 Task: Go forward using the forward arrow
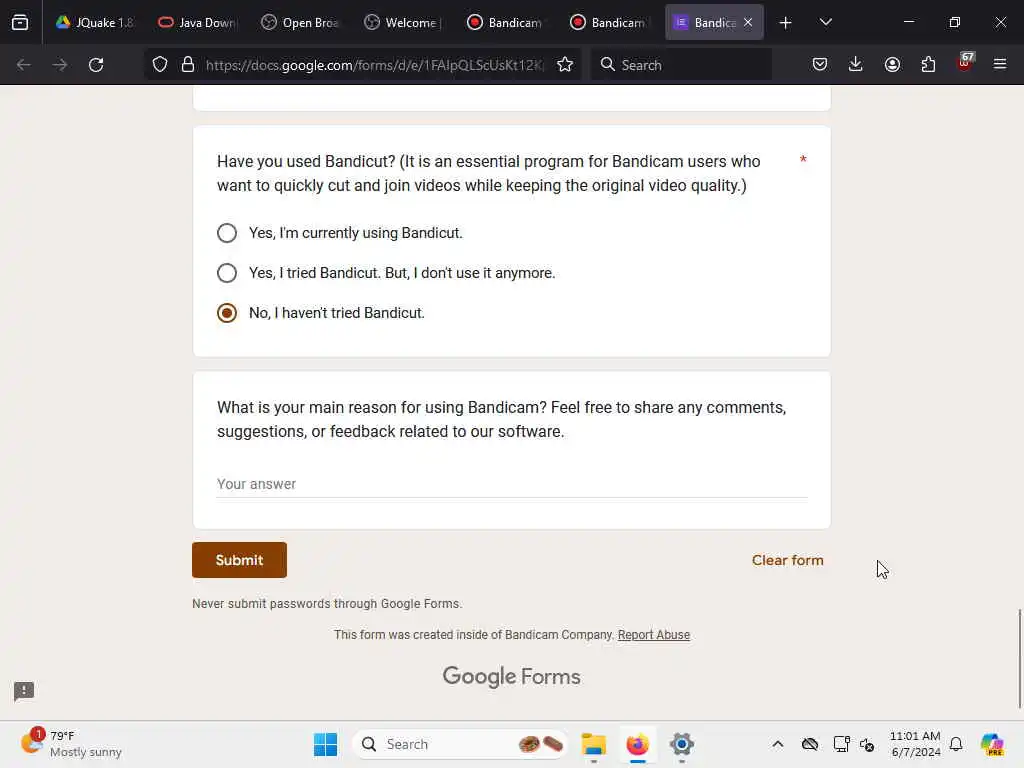pos(59,65)
